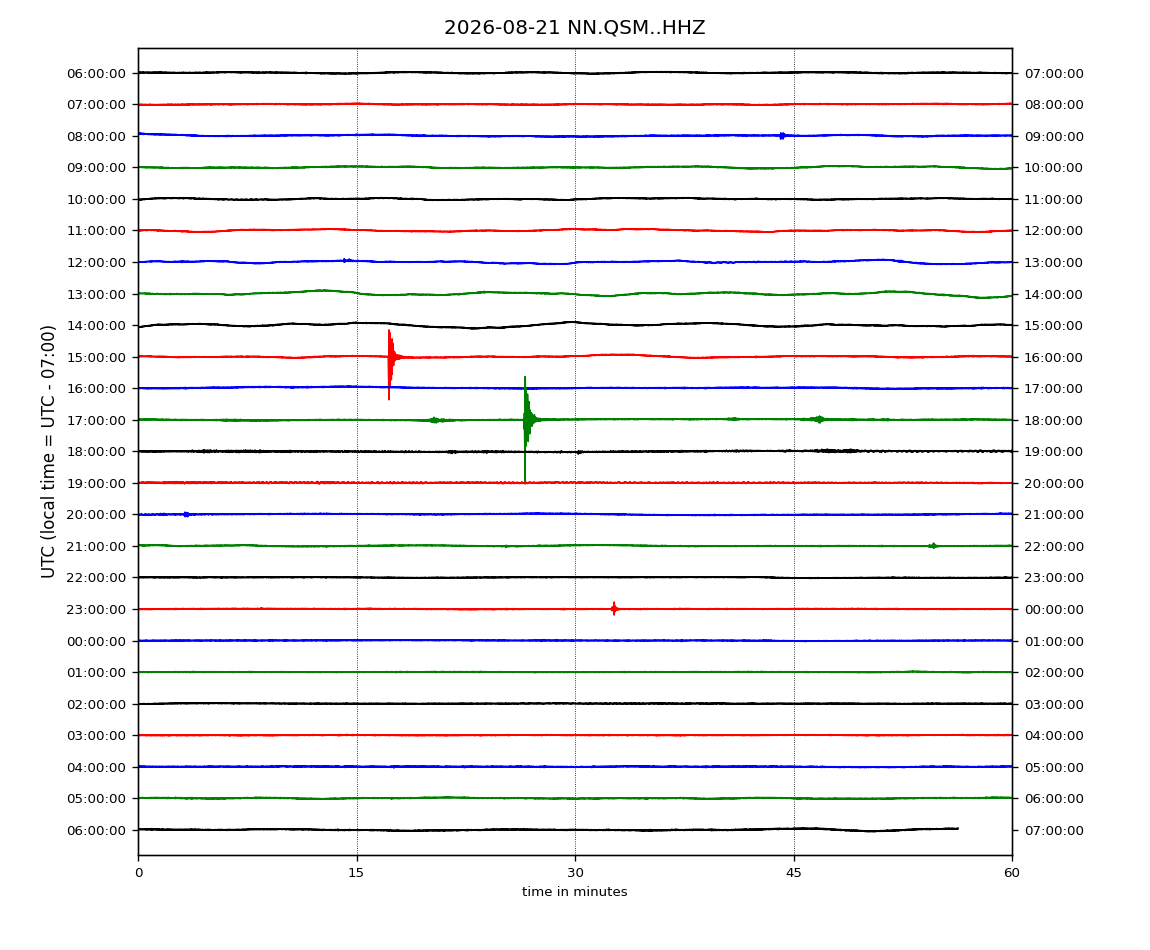Click the x-axis tick label 60
This screenshot has height=950, width=1150.
pyautogui.click(x=1012, y=872)
